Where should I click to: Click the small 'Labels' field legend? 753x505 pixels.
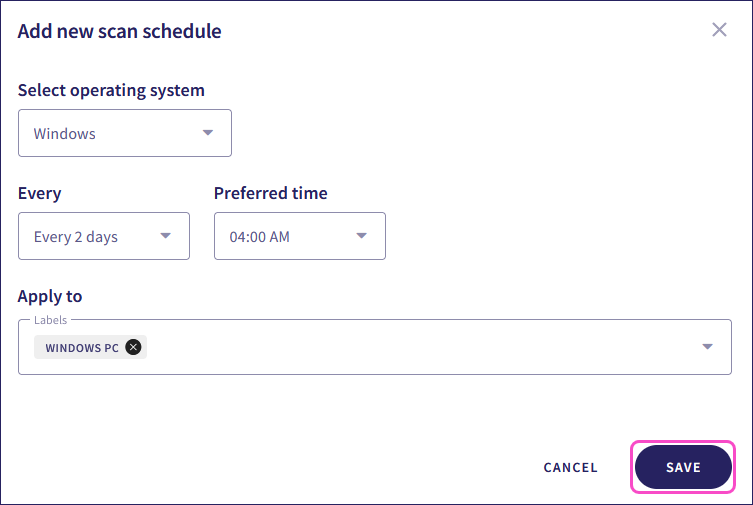coord(50,320)
